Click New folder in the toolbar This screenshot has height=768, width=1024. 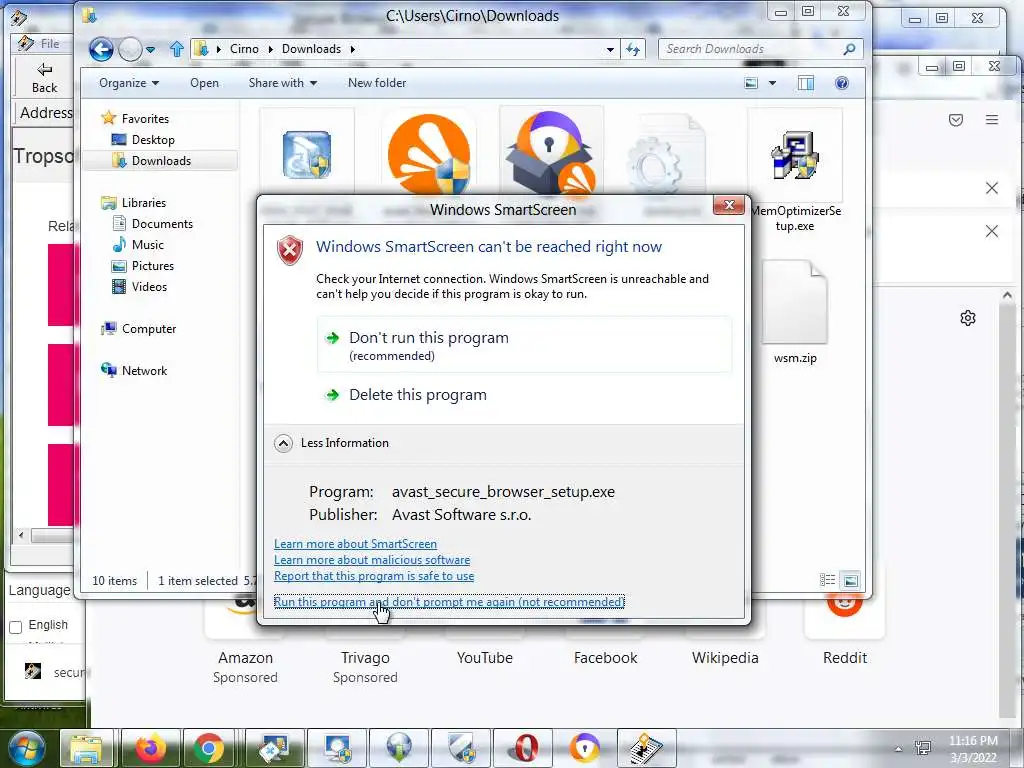377,83
